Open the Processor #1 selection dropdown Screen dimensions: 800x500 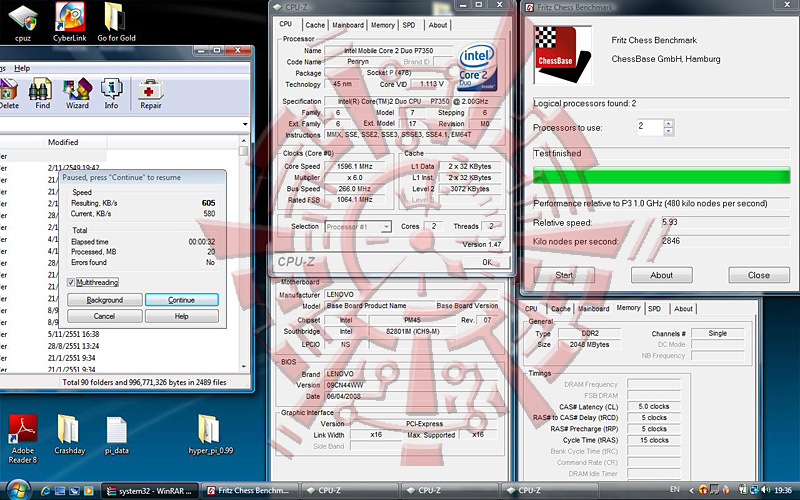pyautogui.click(x=386, y=227)
